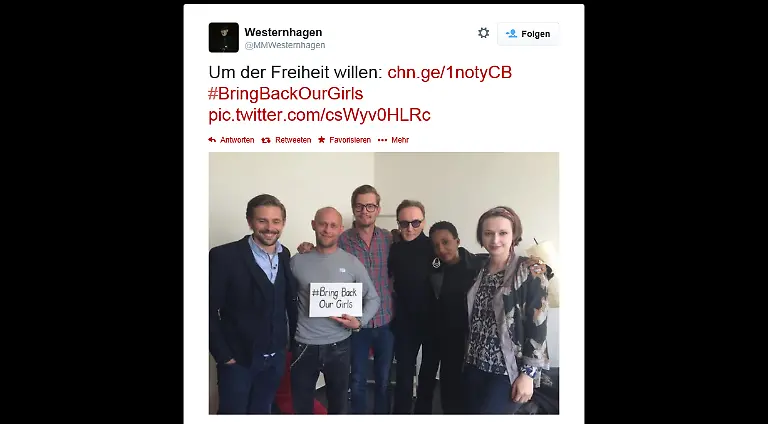768x424 pixels.
Task: Click the reply arrow icon
Action: tap(212, 140)
